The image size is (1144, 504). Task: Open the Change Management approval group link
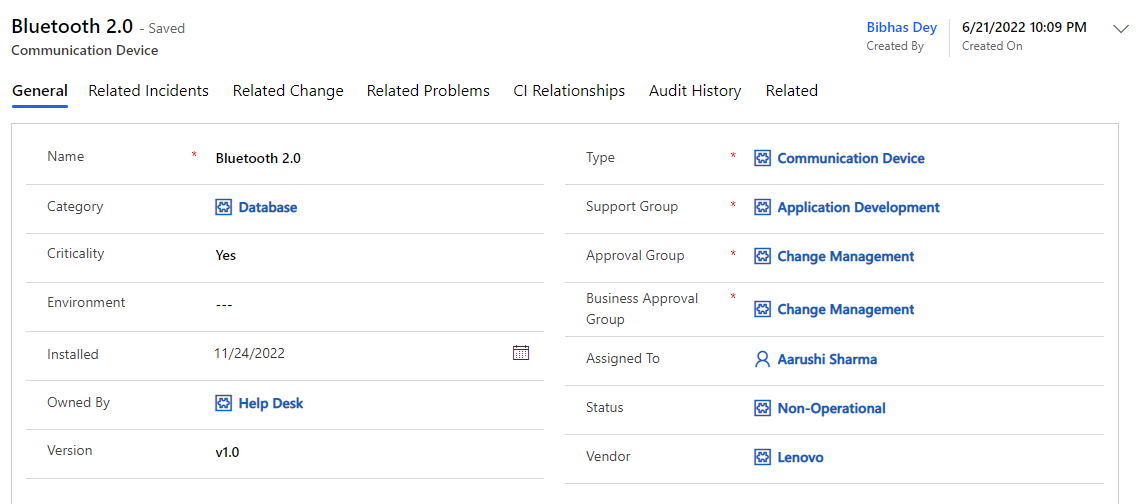coord(845,256)
